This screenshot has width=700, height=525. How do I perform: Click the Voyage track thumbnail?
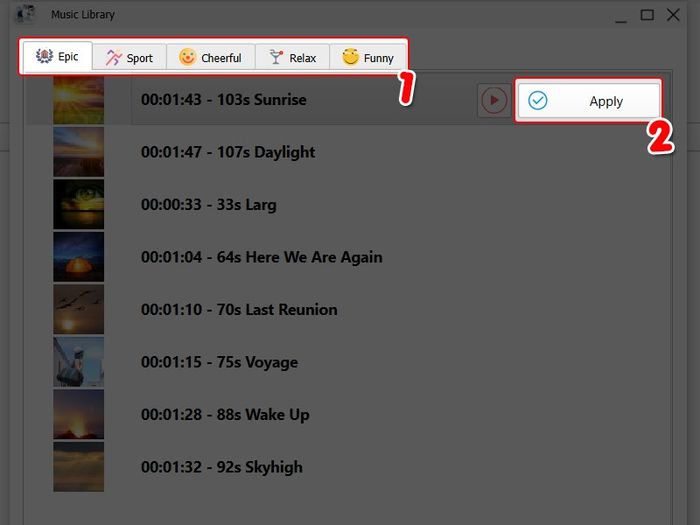[79, 362]
